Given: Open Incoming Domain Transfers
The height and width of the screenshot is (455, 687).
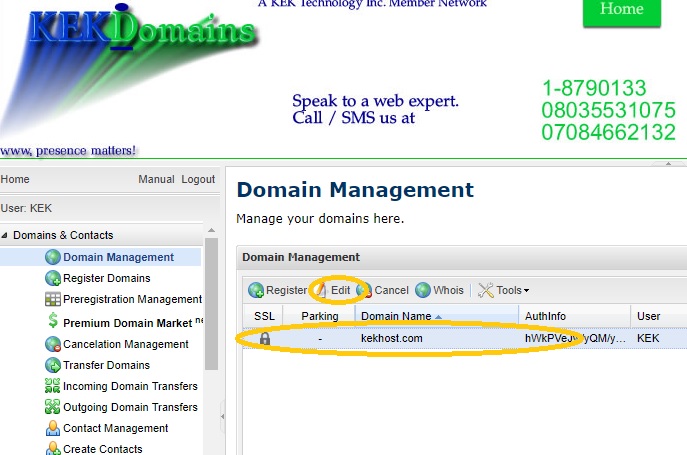Looking at the screenshot, I should click(x=130, y=386).
